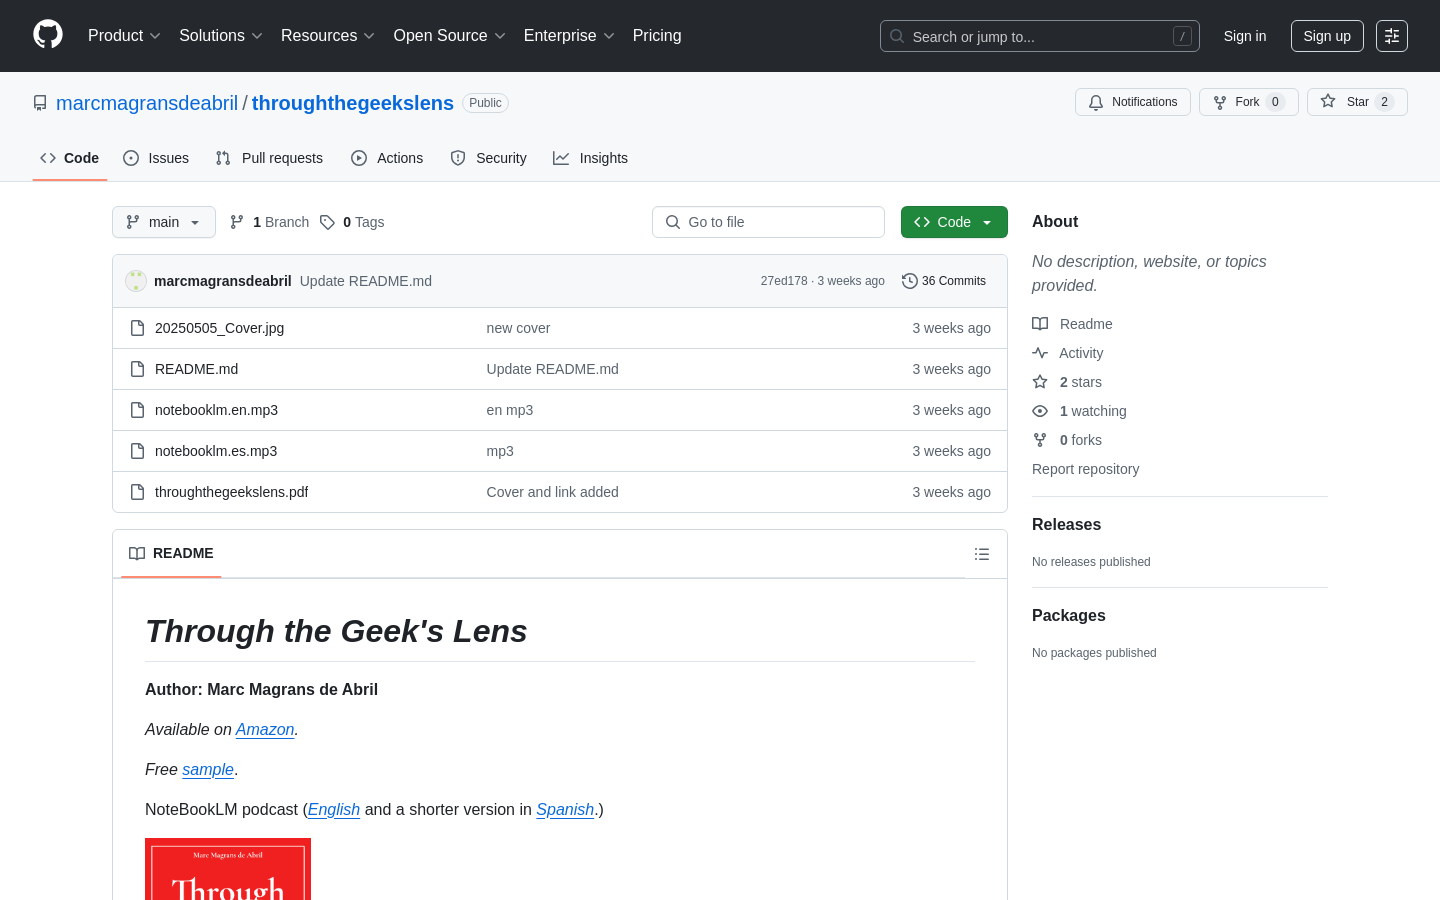Viewport: 1440px width, 900px height.
Task: Click the Sign up button
Action: click(1327, 36)
